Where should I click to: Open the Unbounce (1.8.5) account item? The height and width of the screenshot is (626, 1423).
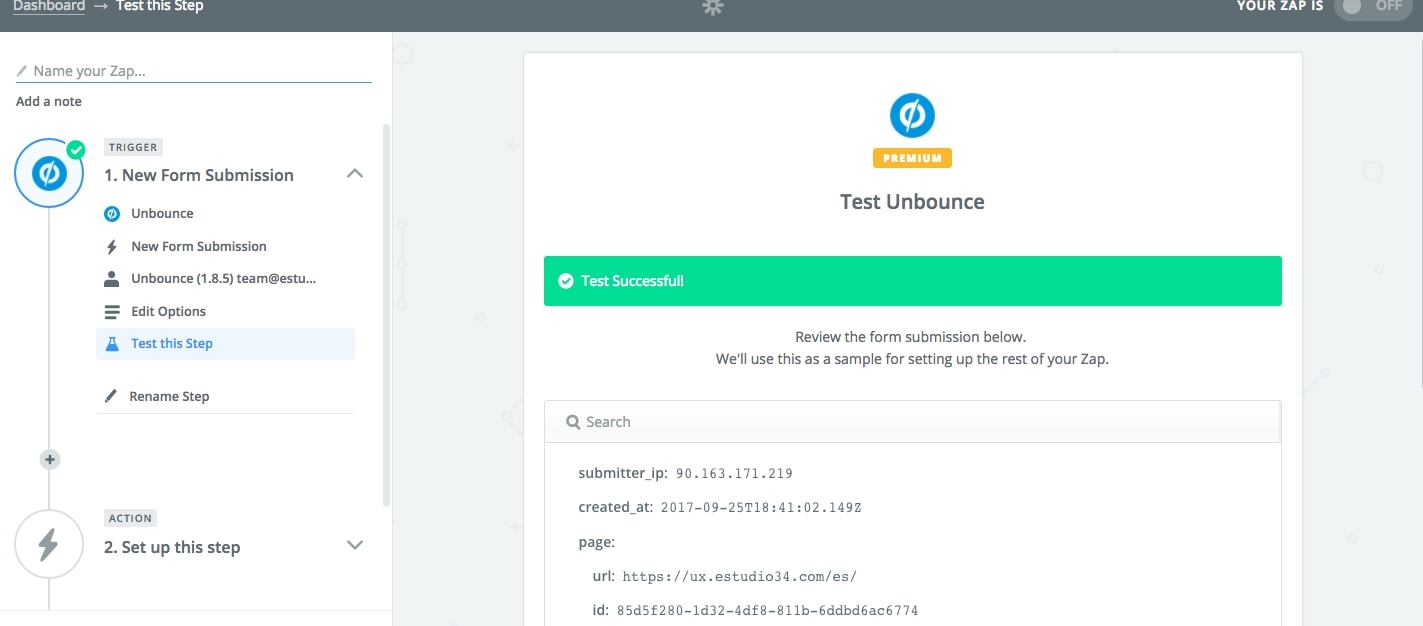224,279
